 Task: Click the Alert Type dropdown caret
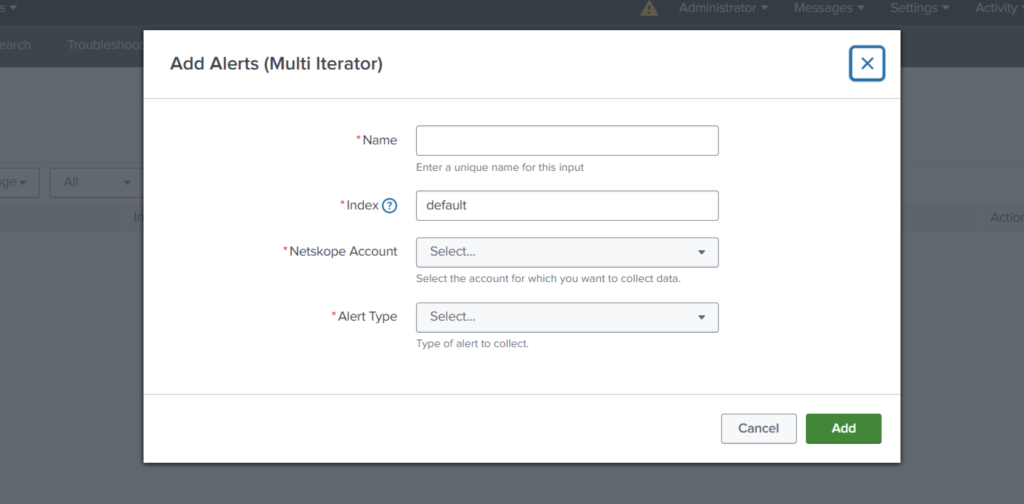701,318
